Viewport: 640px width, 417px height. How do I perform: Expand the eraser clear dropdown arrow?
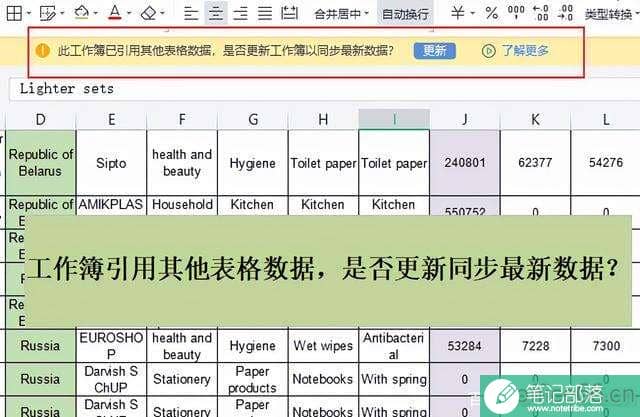[x=162, y=13]
